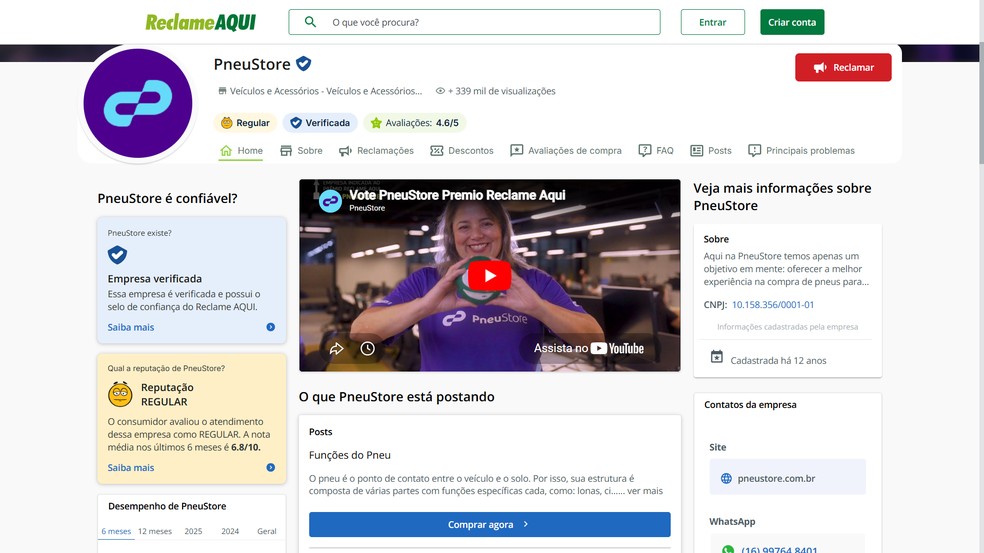The height and width of the screenshot is (553, 984).
Task: Open the Home tab
Action: [241, 151]
